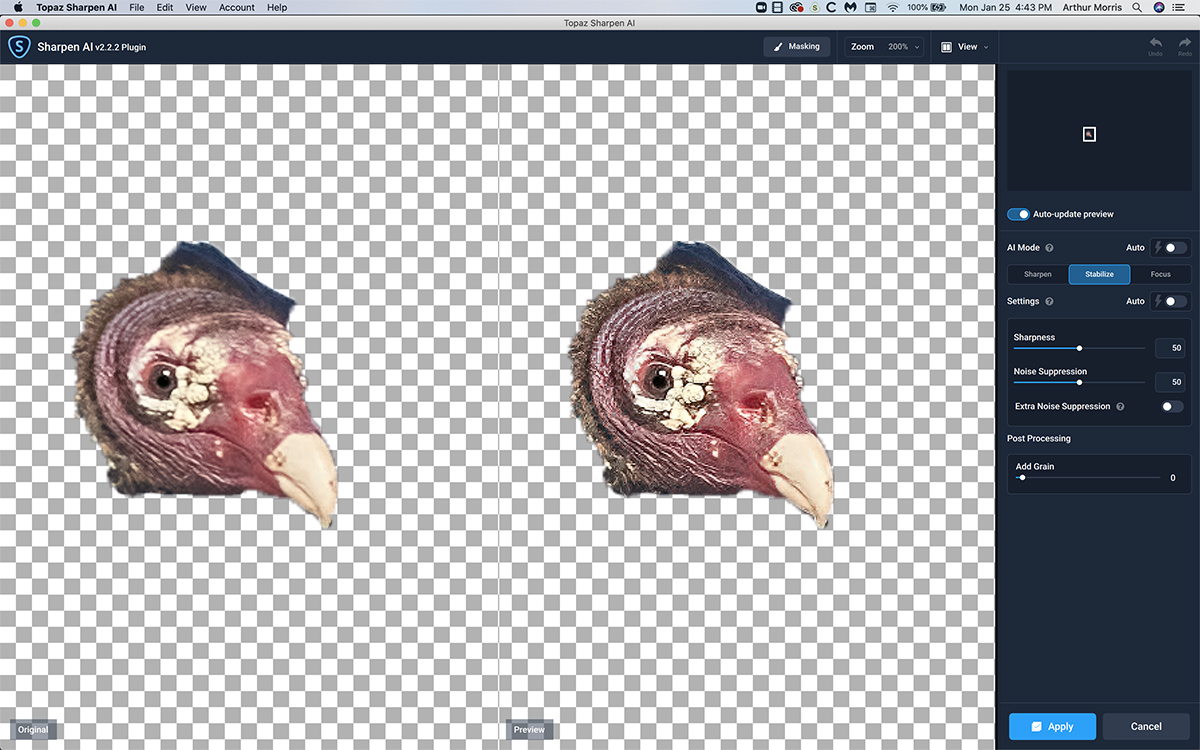The image size is (1200, 750).
Task: Expand the View dropdown chevron
Action: click(986, 47)
